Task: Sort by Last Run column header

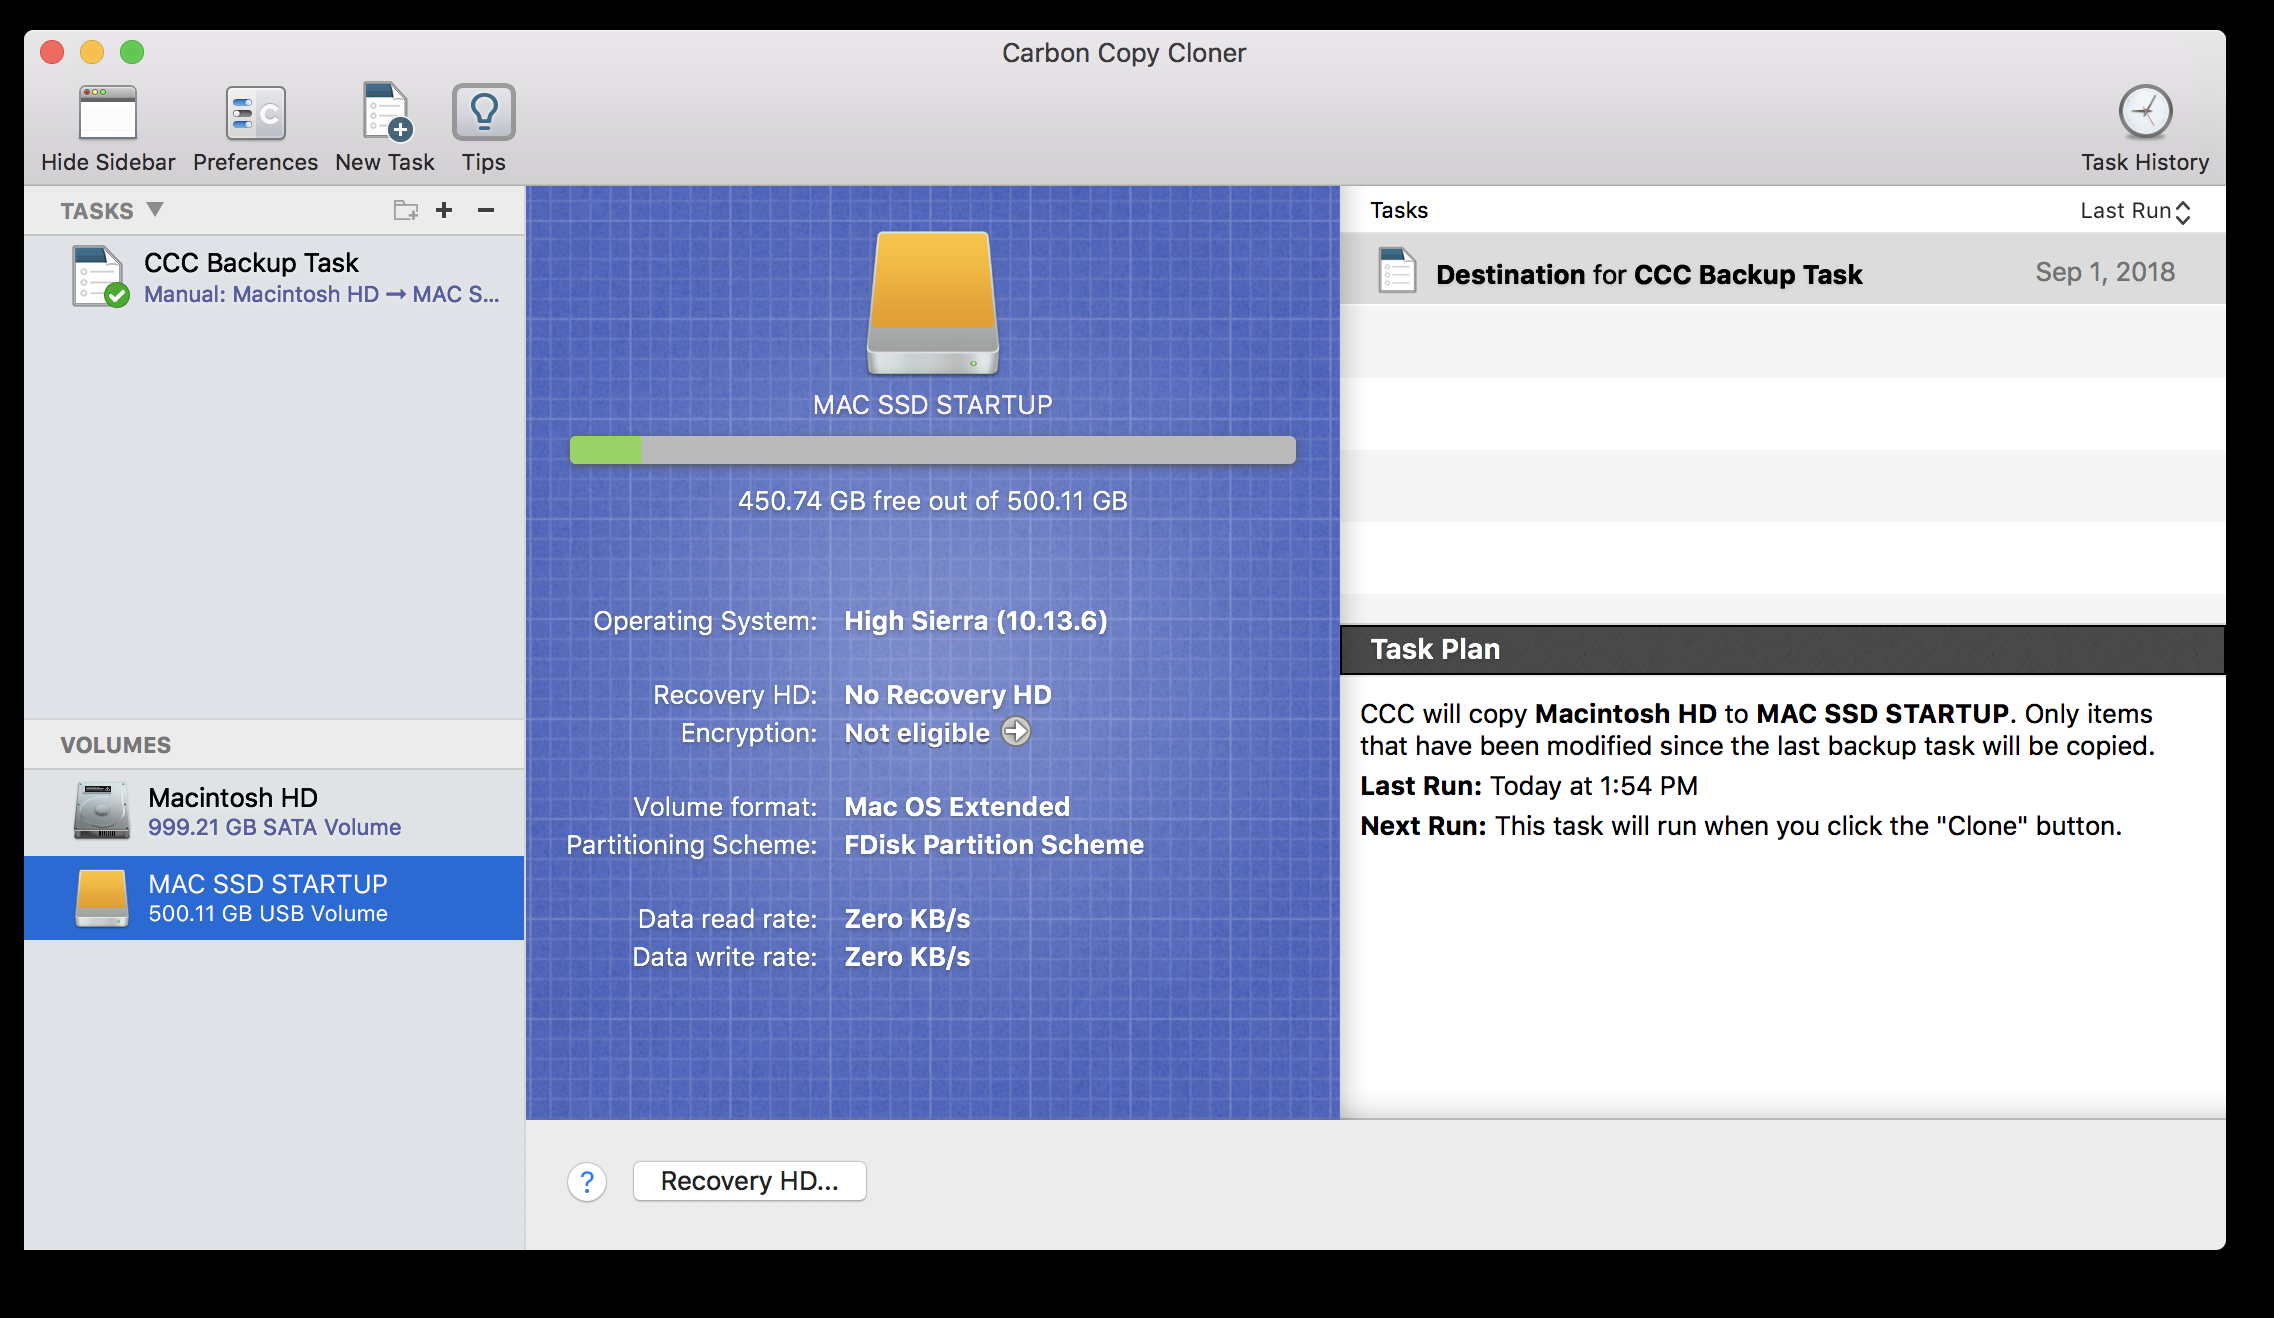Action: coord(2135,211)
